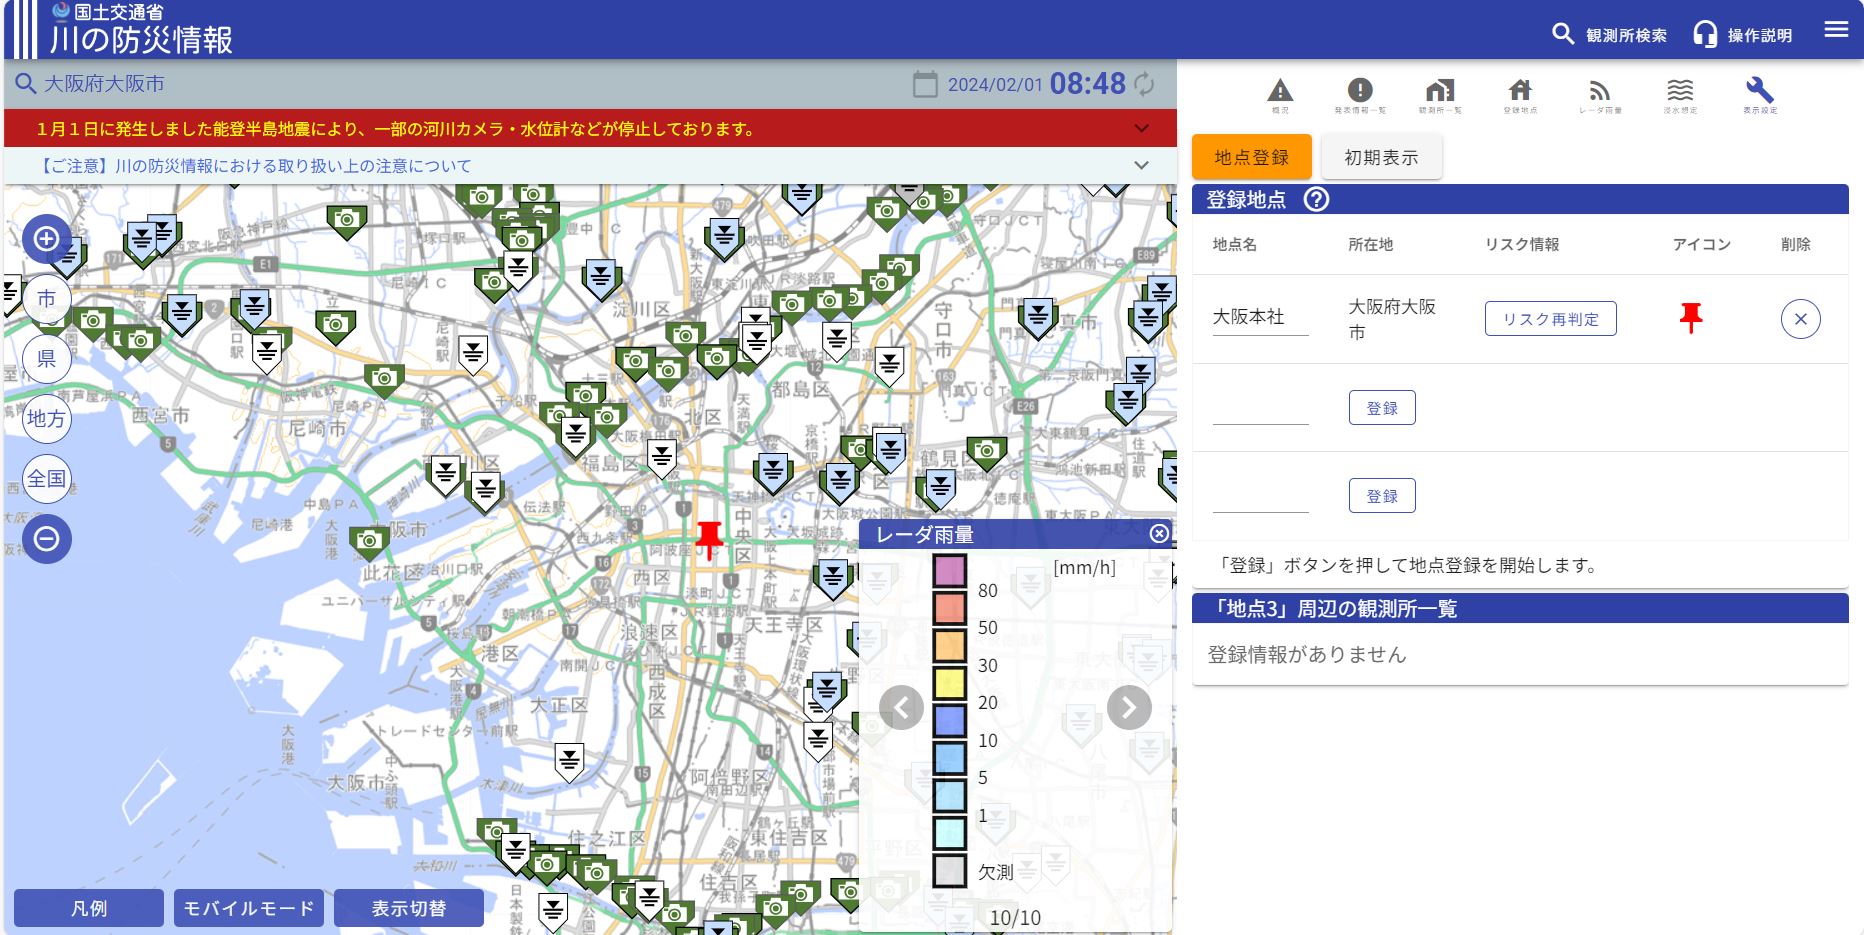1864x935 pixels.
Task: Open the 概況 warning triangle tab
Action: tap(1280, 94)
